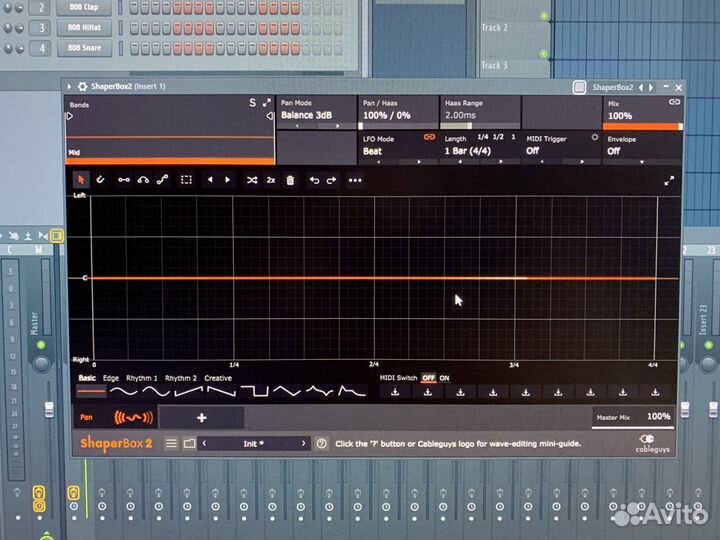The width and height of the screenshot is (720, 540).
Task: Switch to Basic wave presets tab
Action: [87, 378]
